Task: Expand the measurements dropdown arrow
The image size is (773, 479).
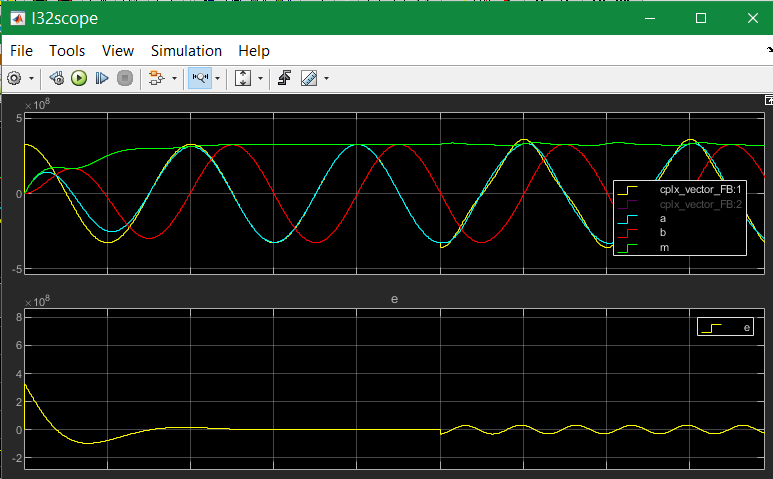Action: pos(326,78)
